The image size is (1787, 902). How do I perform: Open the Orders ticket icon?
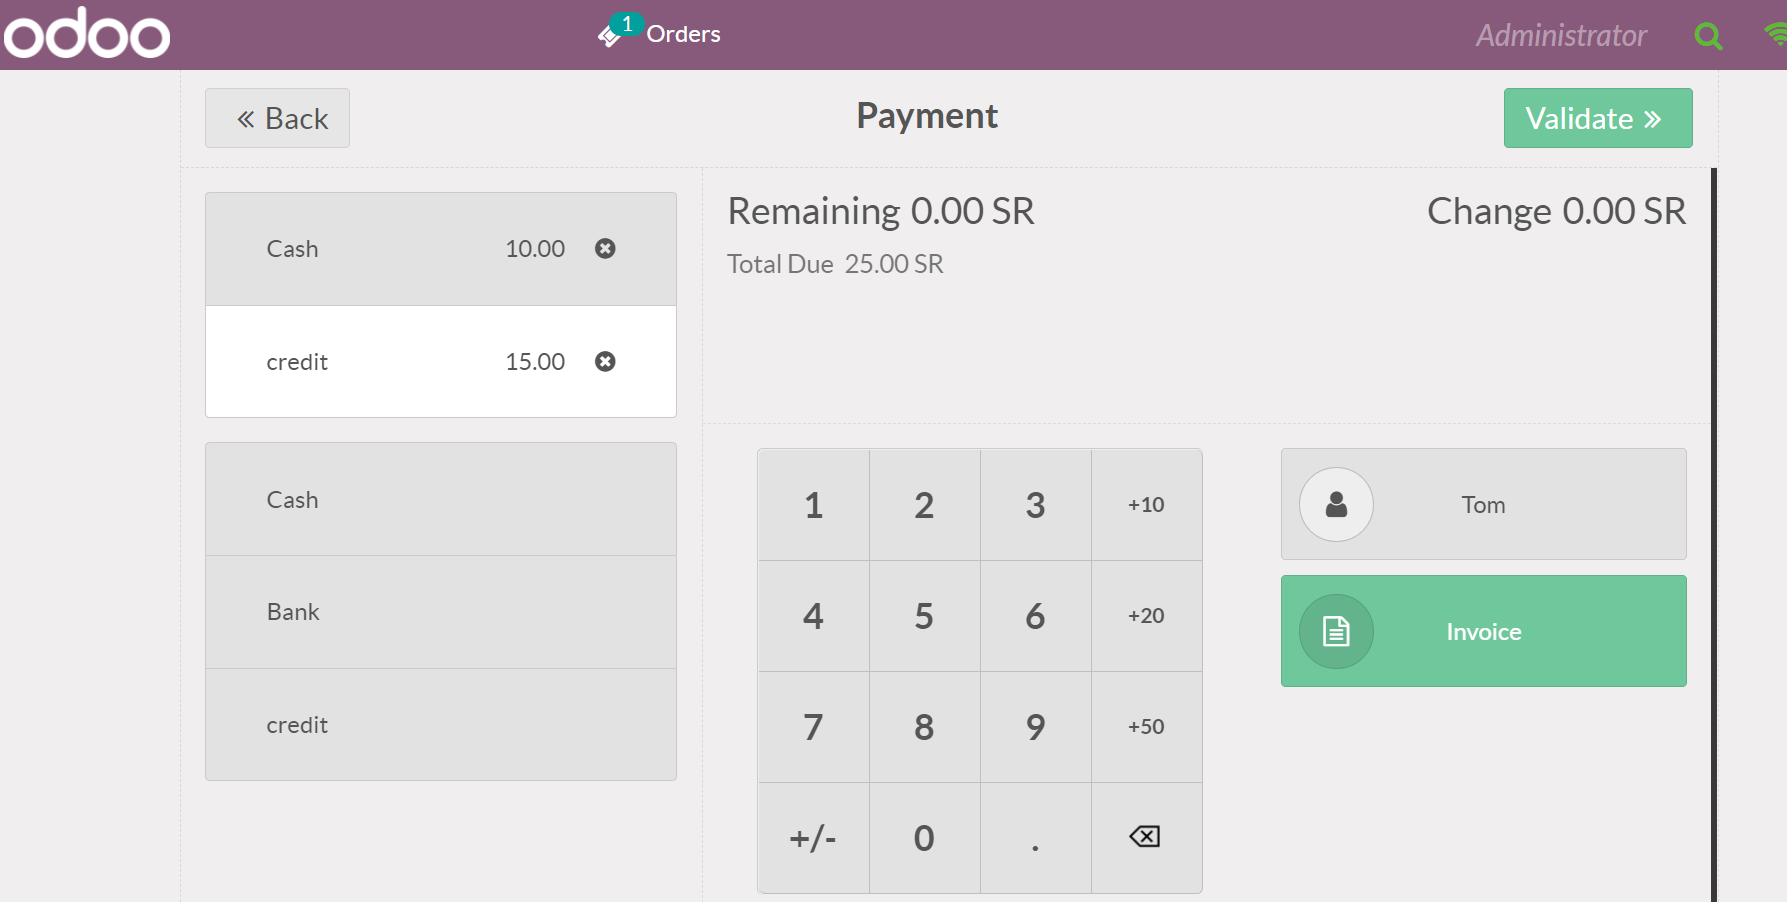[x=611, y=35]
